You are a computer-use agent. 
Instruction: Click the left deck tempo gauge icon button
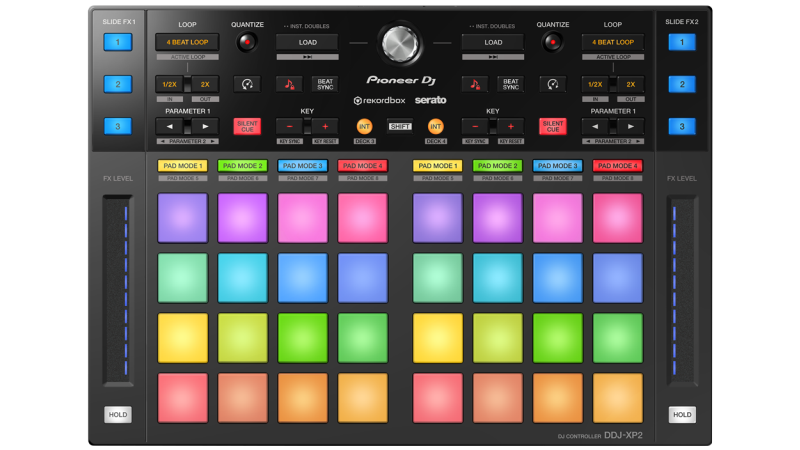[x=246, y=85]
